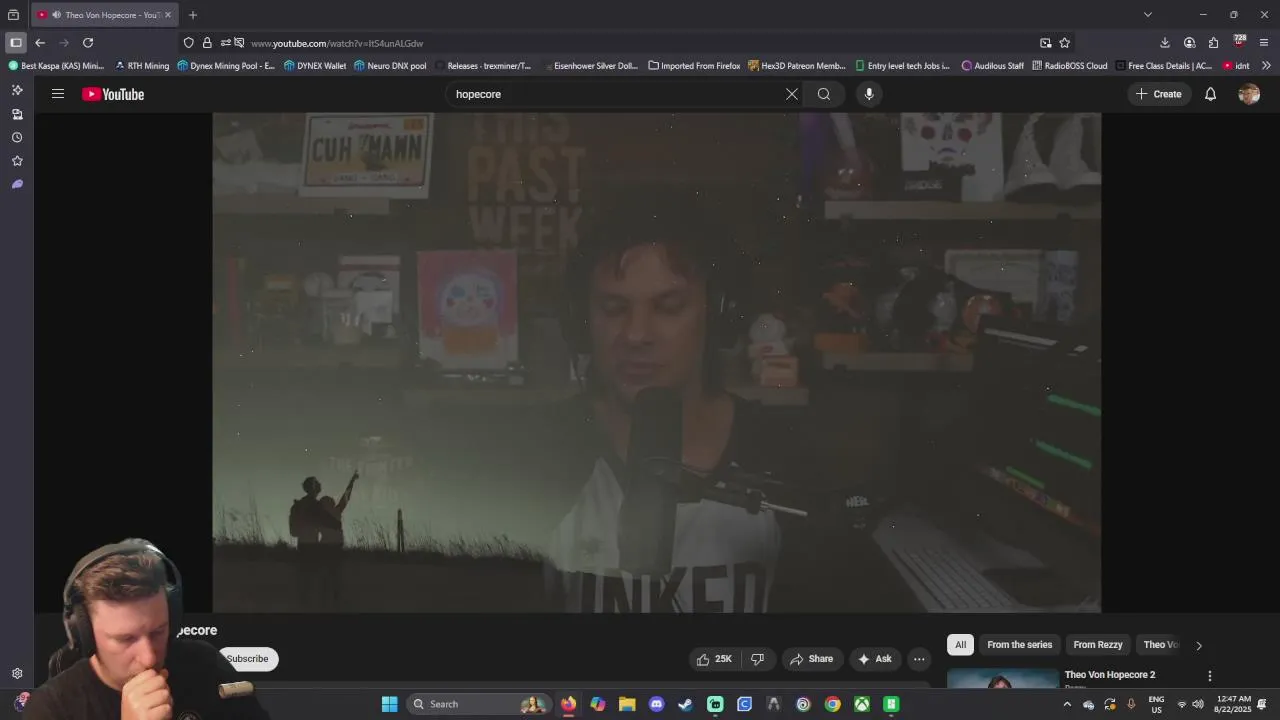Close the Theo Von Hopecore tab
This screenshot has width=1280, height=720.
pos(168,15)
